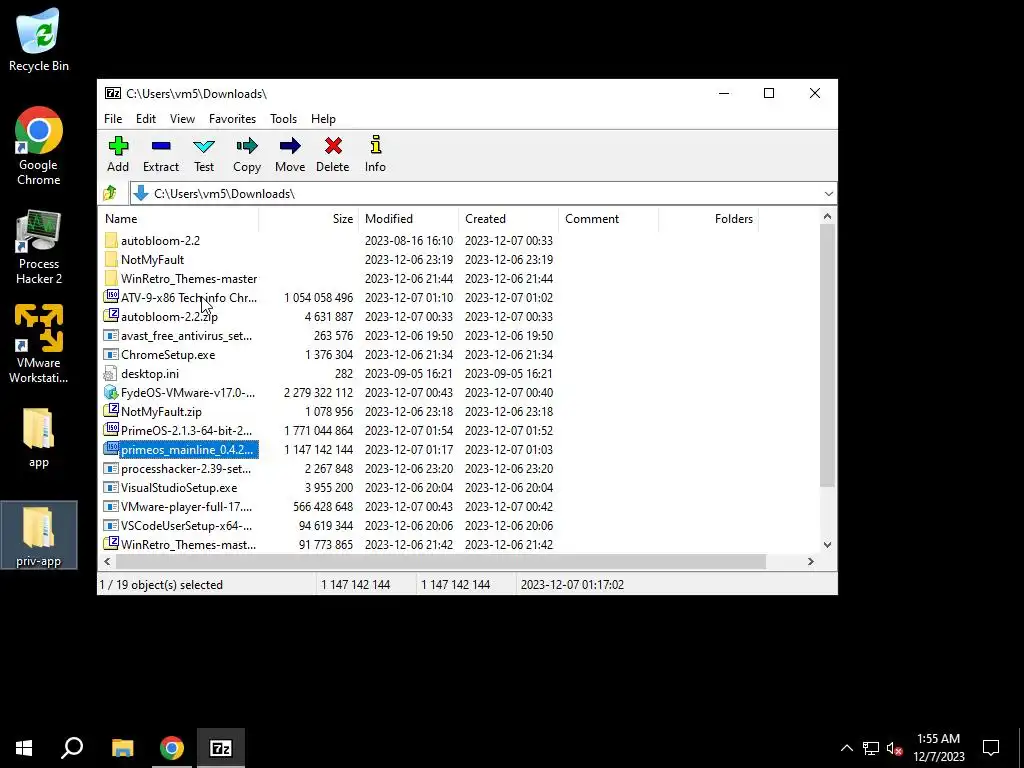Select autobloom-2.2.zip file
Screen dimensions: 1024x768
point(169,317)
